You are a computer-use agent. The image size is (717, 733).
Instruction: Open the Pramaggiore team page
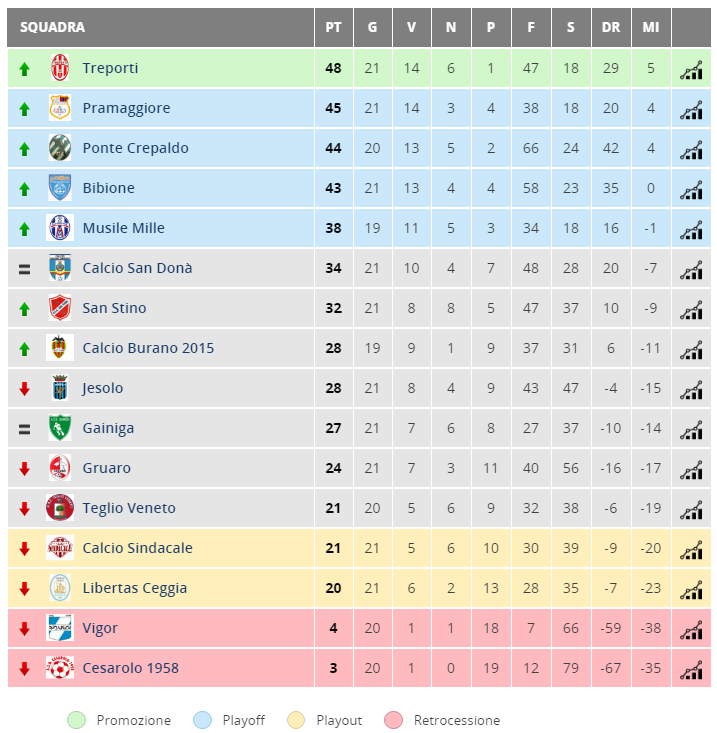coord(126,108)
